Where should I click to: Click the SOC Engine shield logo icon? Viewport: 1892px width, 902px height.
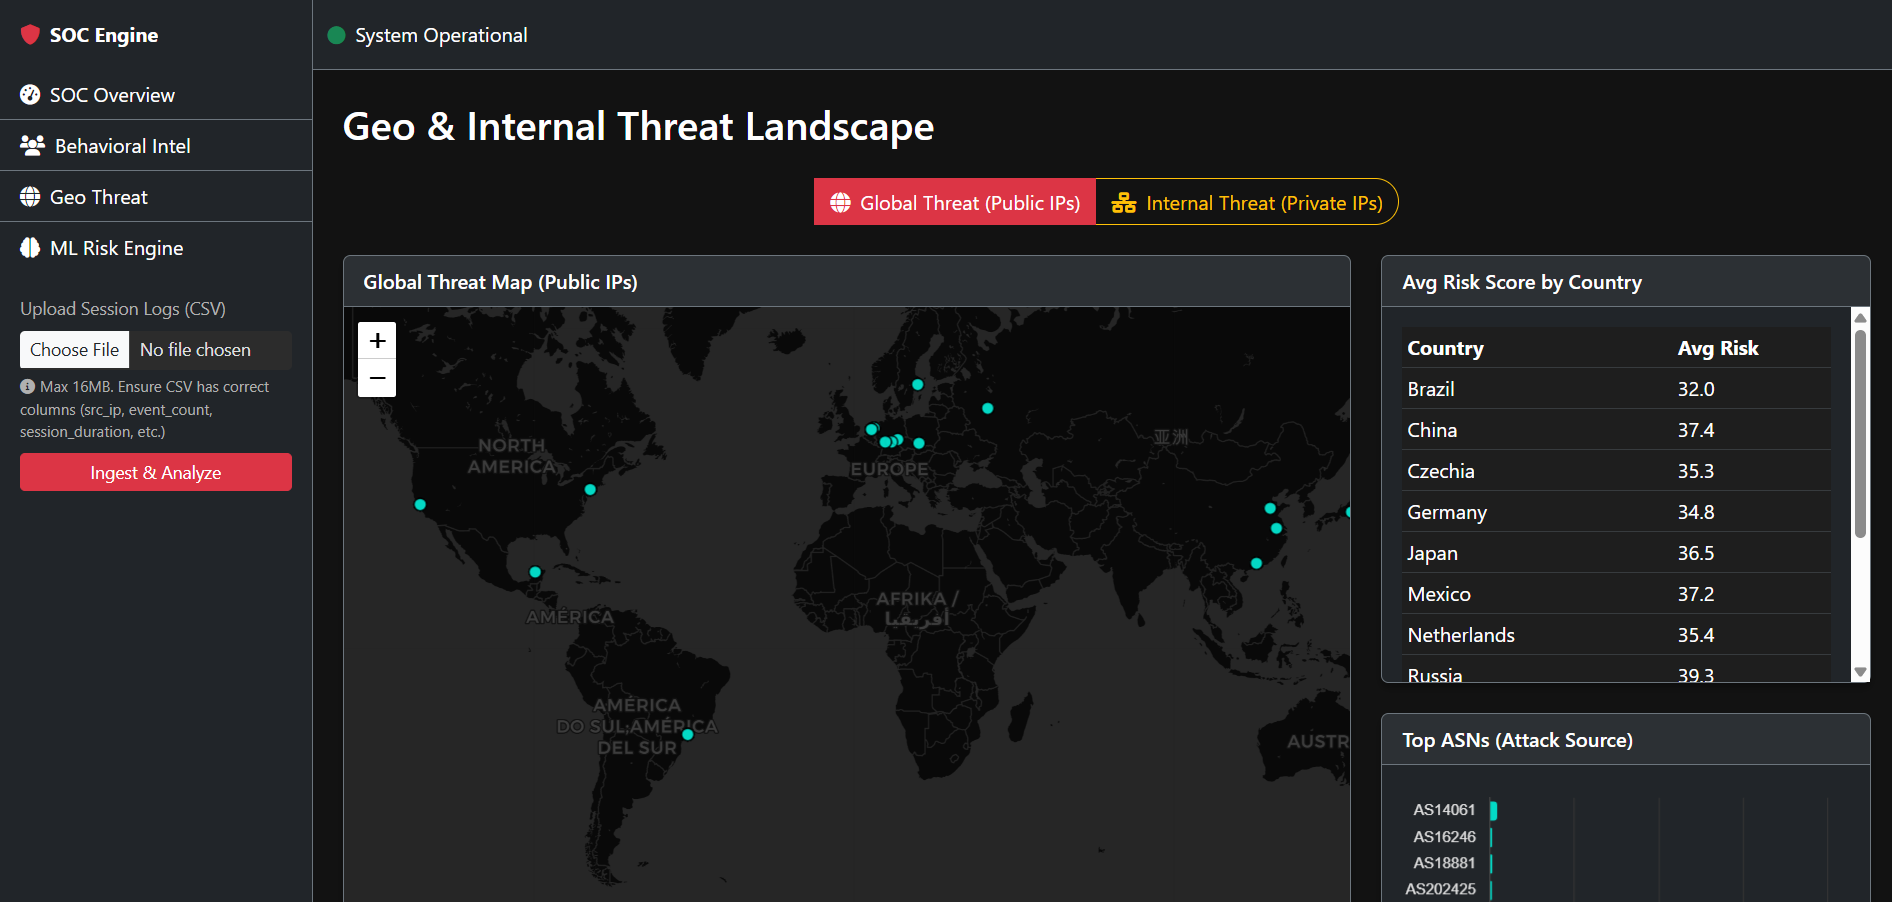pyautogui.click(x=30, y=35)
